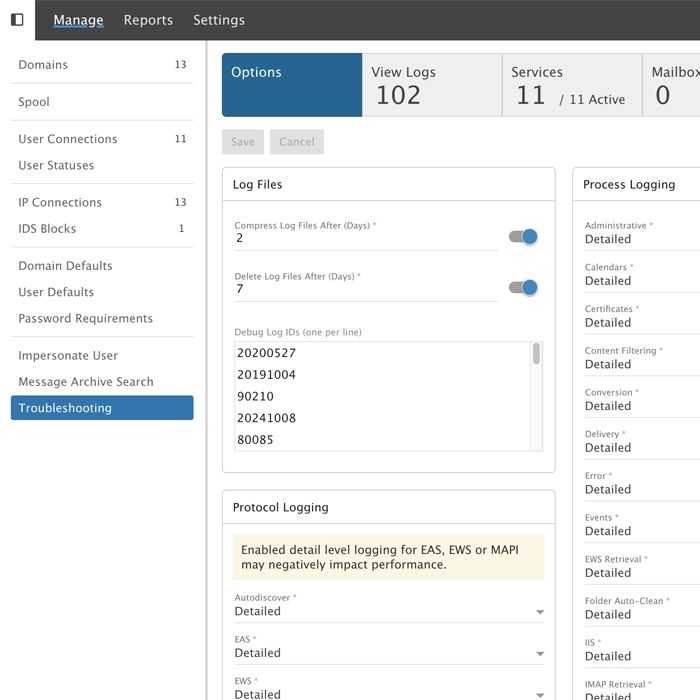Viewport: 700px width, 700px height.
Task: Click the Log Files card heading
Action: point(258,184)
